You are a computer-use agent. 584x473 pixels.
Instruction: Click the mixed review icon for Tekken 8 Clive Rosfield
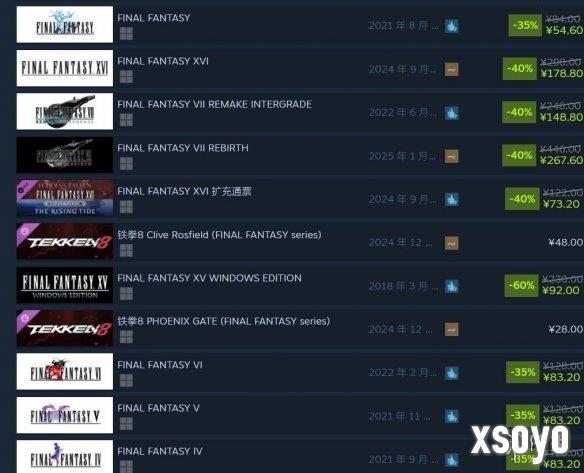click(x=452, y=243)
